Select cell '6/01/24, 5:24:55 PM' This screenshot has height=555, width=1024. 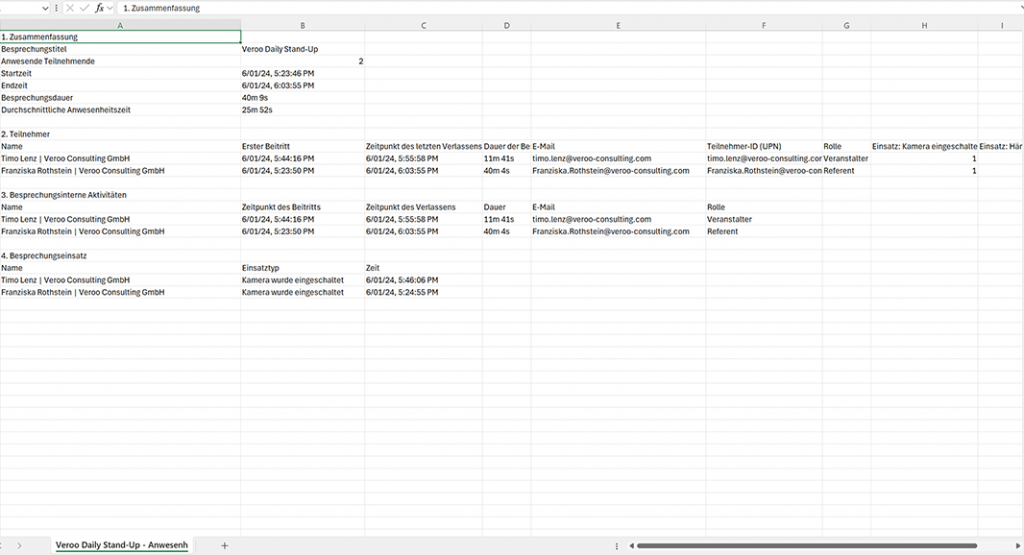coord(423,293)
